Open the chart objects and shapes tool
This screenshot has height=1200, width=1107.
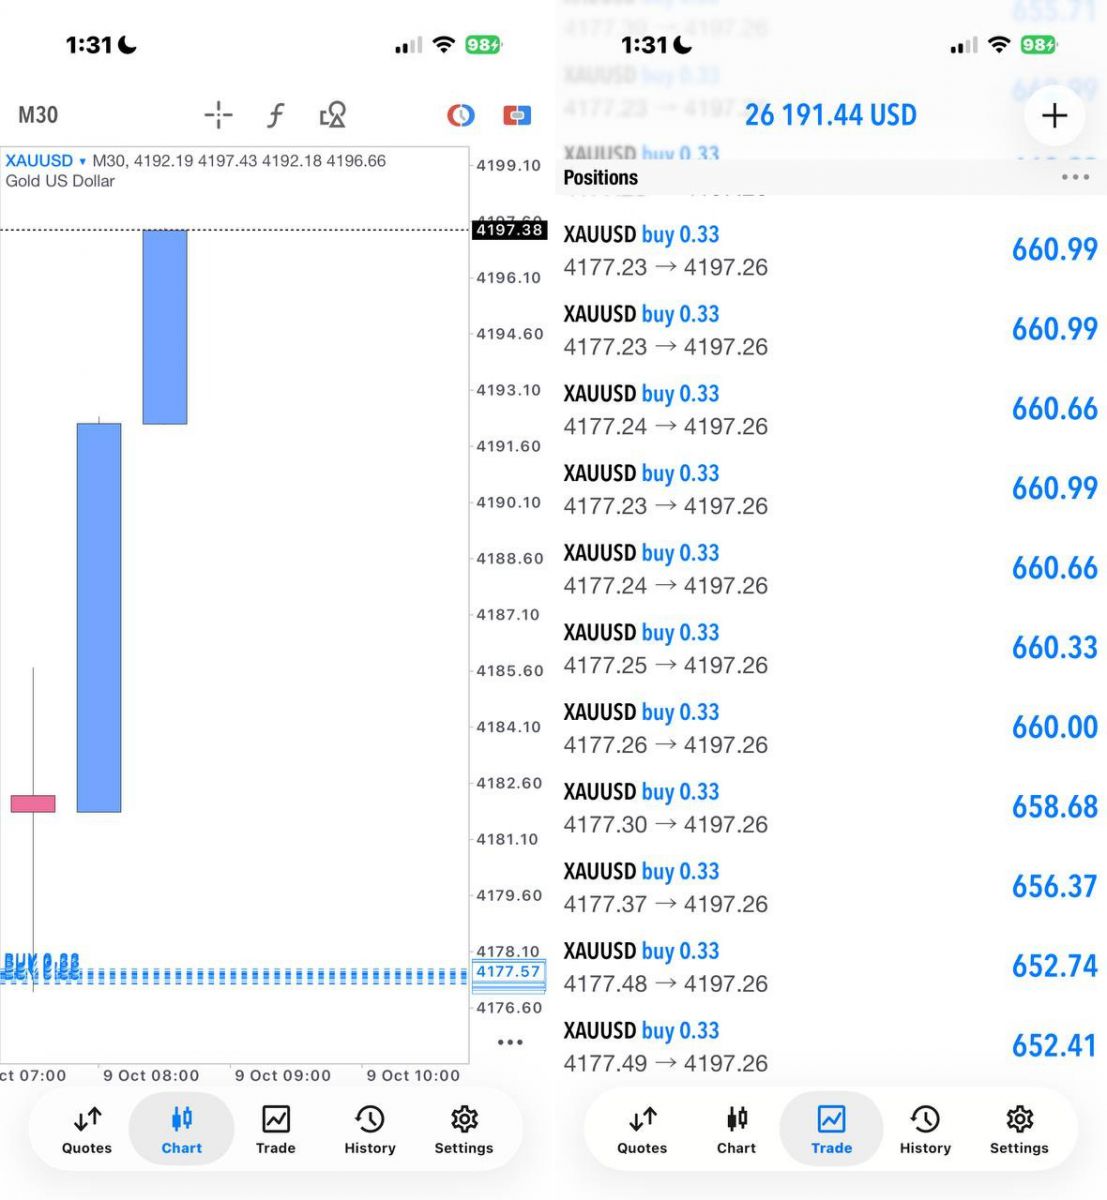[x=333, y=115]
